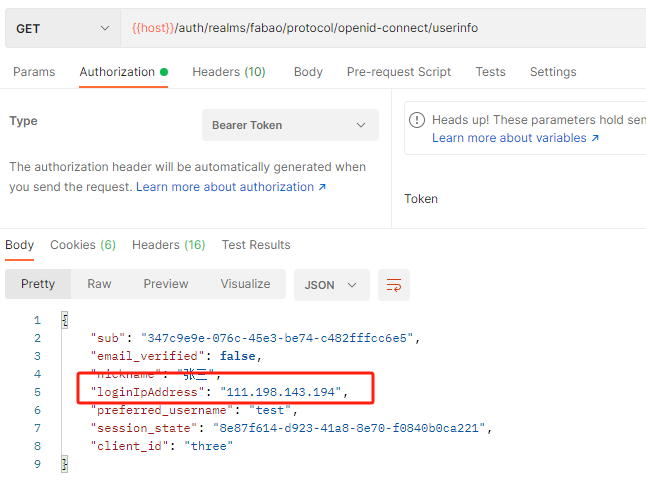Image resolution: width=646 pixels, height=481 pixels.
Task: Show the response Cookies (6) tab
Action: [83, 245]
